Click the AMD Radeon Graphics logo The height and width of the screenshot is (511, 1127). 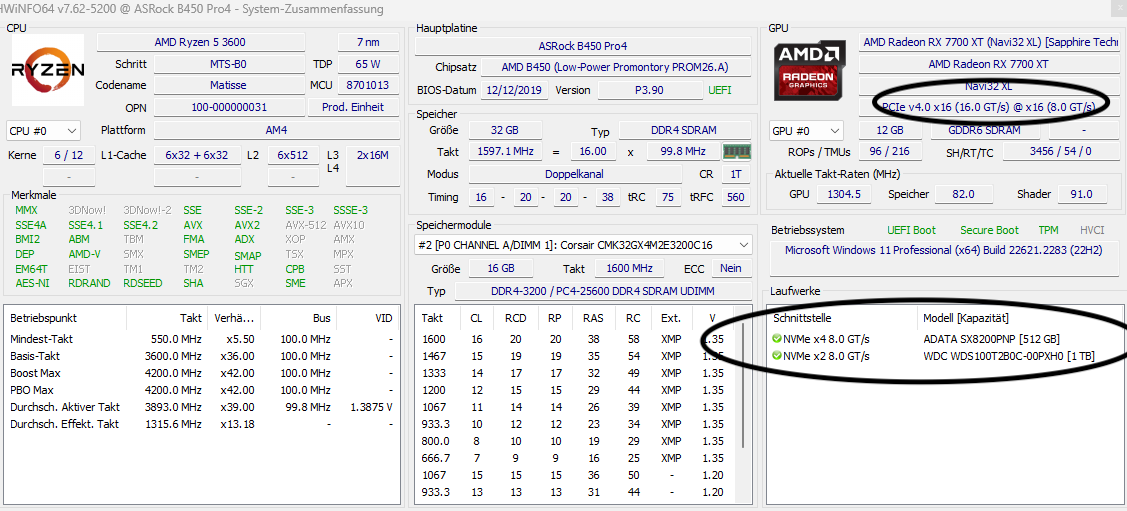pyautogui.click(x=810, y=70)
